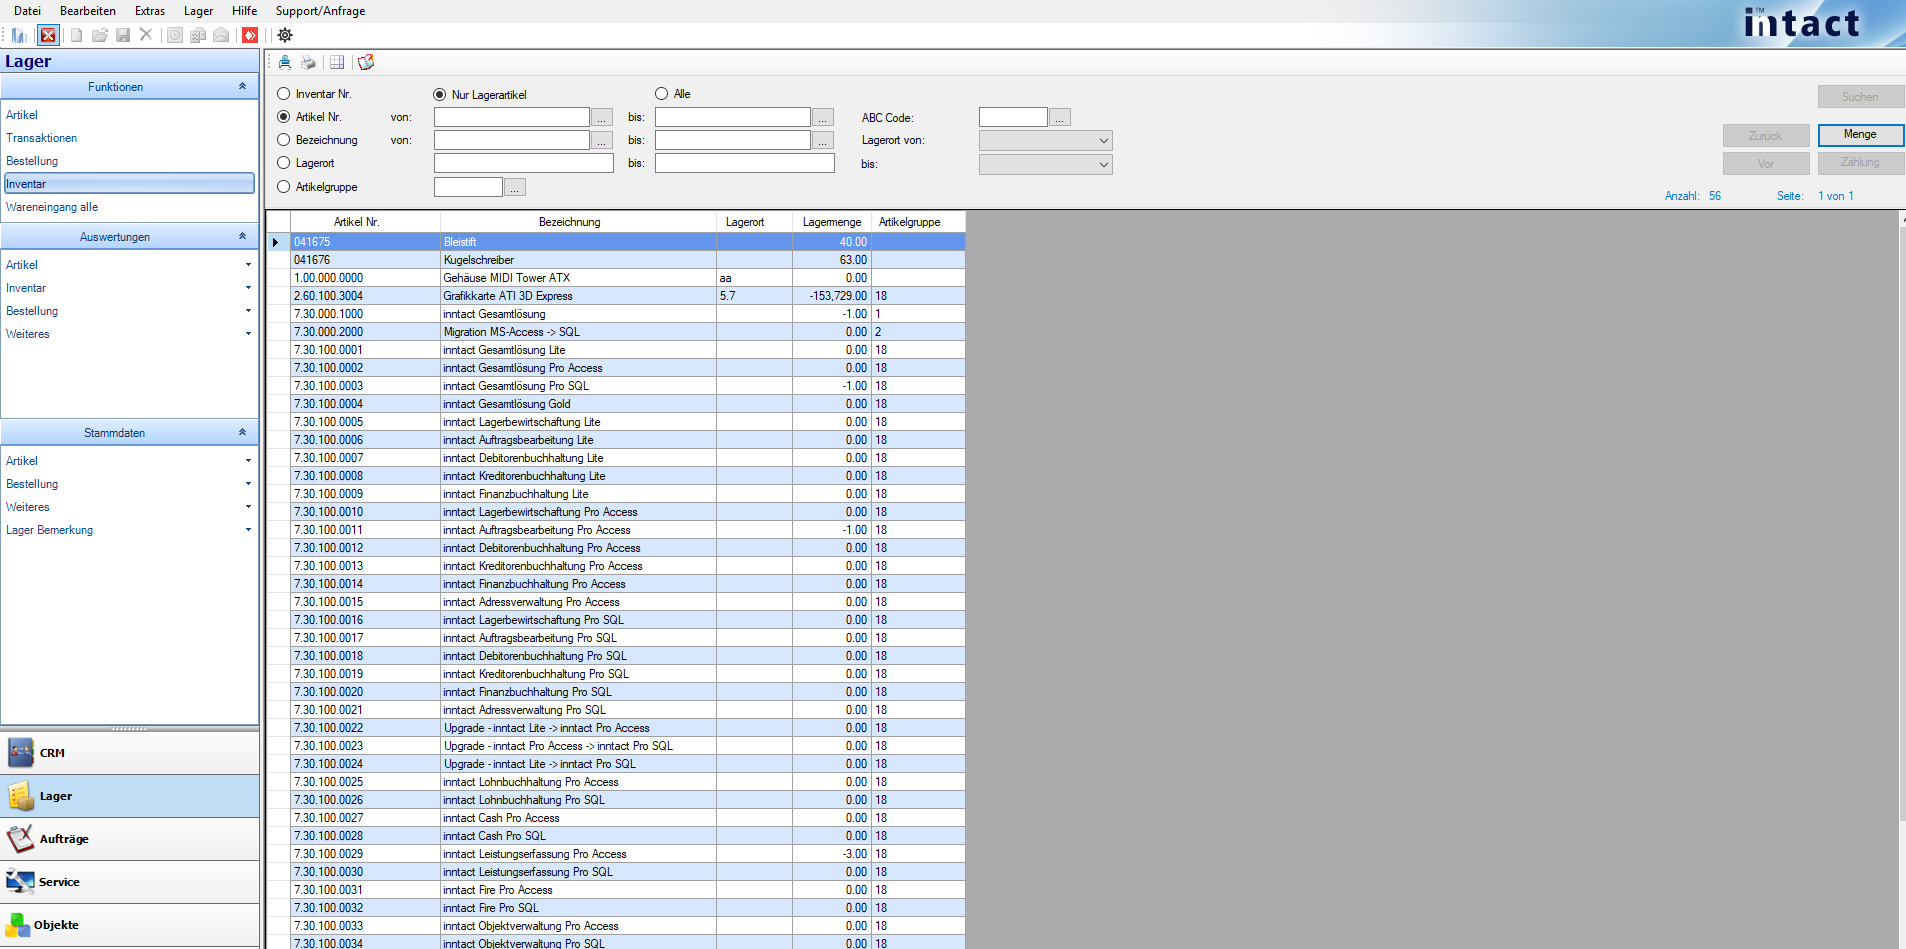Collapse the Auswertungen panel
This screenshot has height=949, width=1906.
point(242,237)
